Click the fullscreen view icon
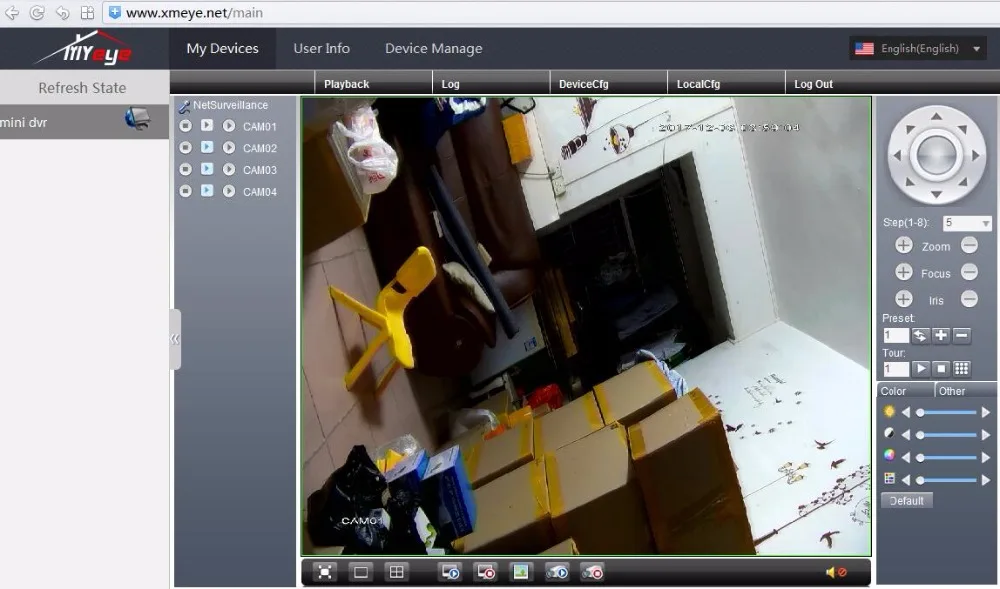Screen dimensions: 1000x589 (x=325, y=572)
